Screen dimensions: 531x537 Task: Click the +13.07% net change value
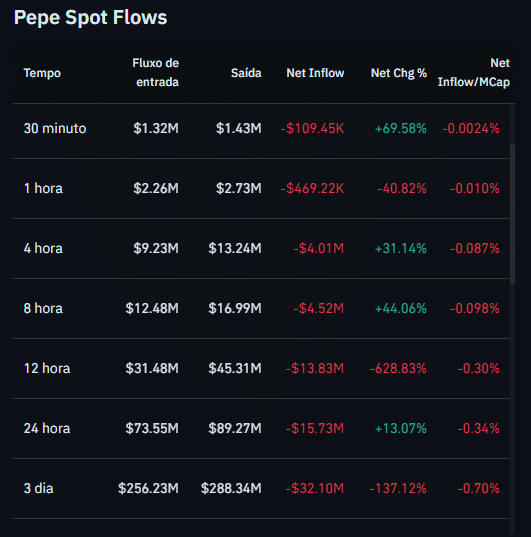pos(401,428)
